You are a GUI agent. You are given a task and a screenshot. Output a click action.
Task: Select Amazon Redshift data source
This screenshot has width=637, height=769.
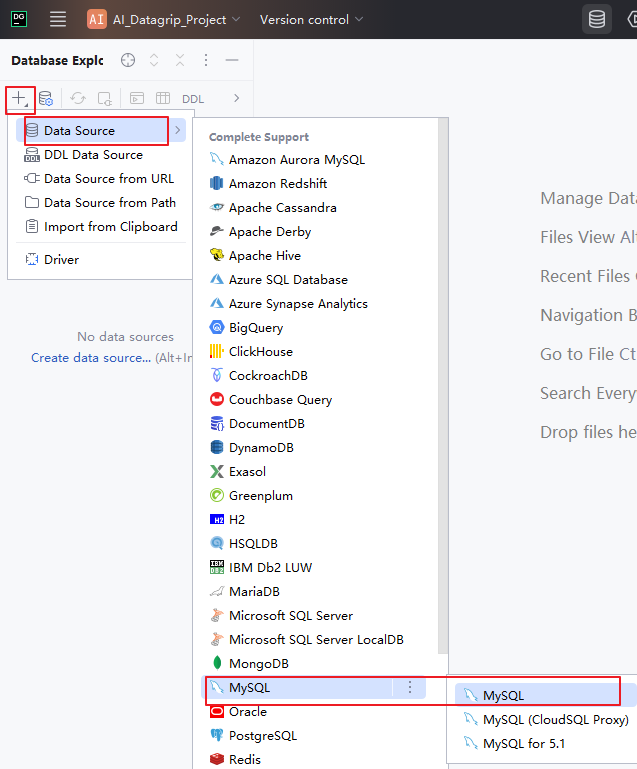pyautogui.click(x=314, y=184)
